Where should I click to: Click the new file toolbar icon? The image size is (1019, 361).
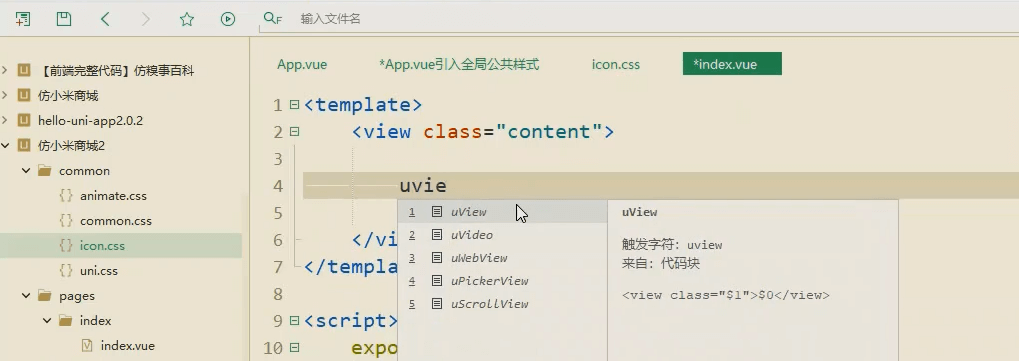pyautogui.click(x=23, y=19)
